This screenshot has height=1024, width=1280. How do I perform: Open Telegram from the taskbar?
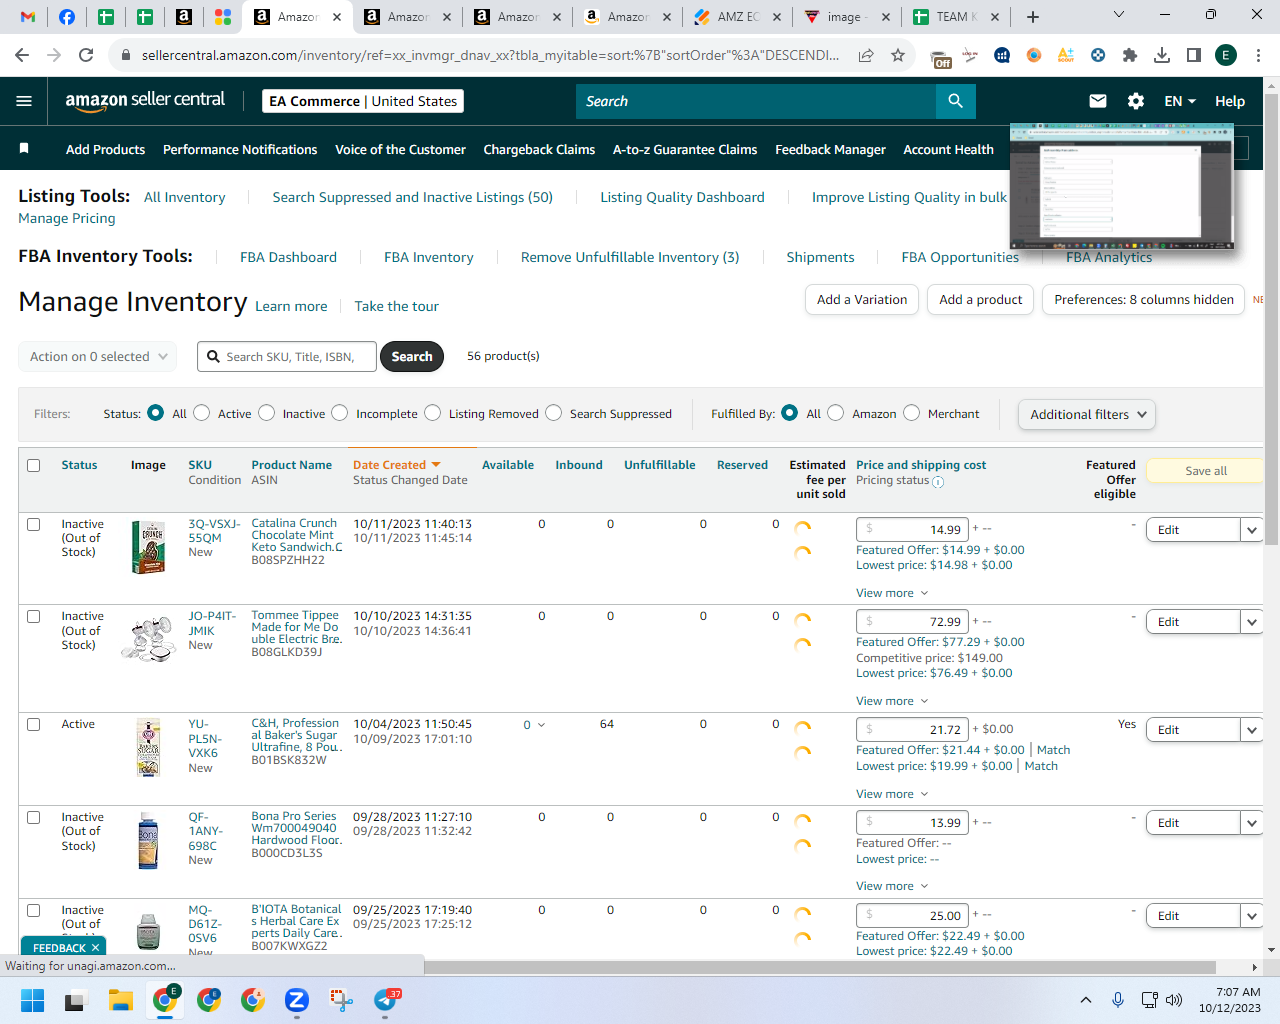click(385, 1000)
